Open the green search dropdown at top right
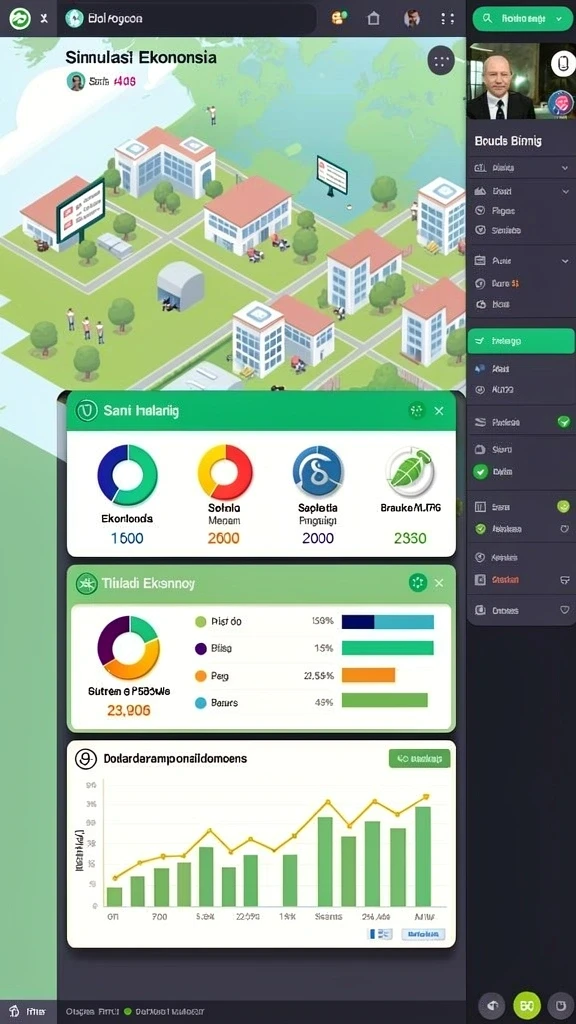 pyautogui.click(x=522, y=19)
